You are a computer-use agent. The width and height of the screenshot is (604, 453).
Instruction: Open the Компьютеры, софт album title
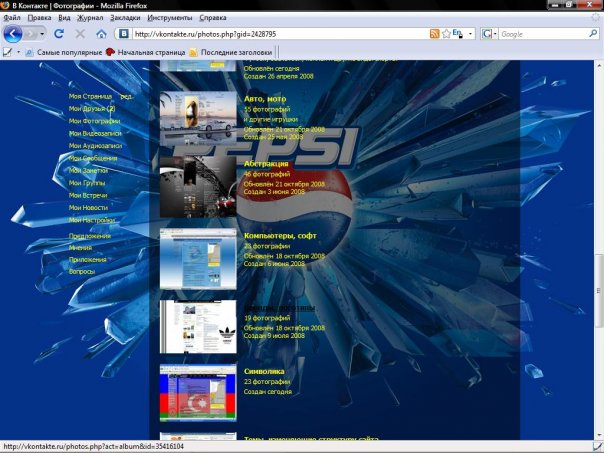[x=280, y=235]
